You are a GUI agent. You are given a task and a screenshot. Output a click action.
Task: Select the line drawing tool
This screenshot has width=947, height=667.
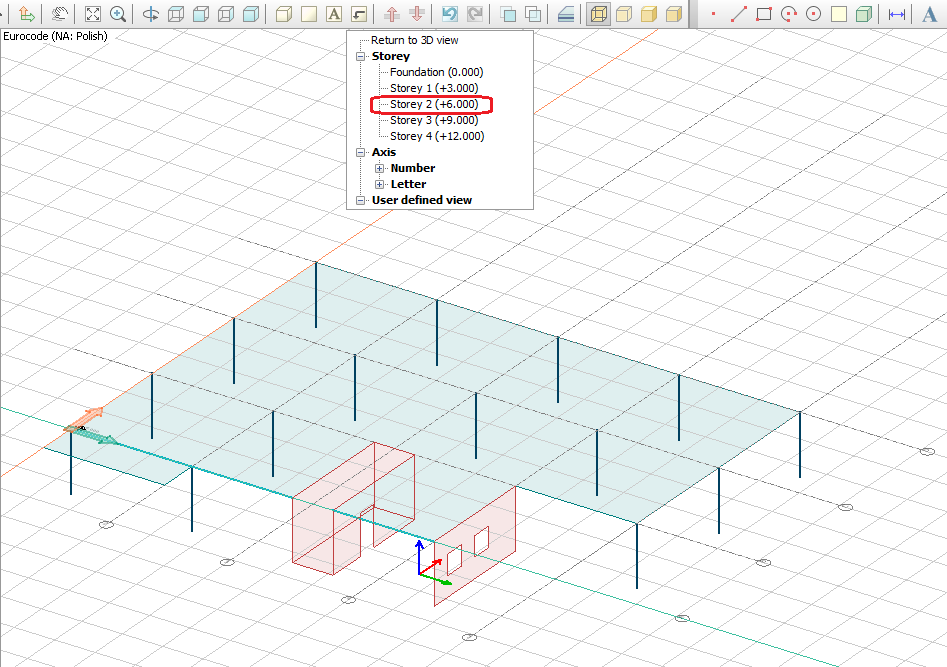739,14
